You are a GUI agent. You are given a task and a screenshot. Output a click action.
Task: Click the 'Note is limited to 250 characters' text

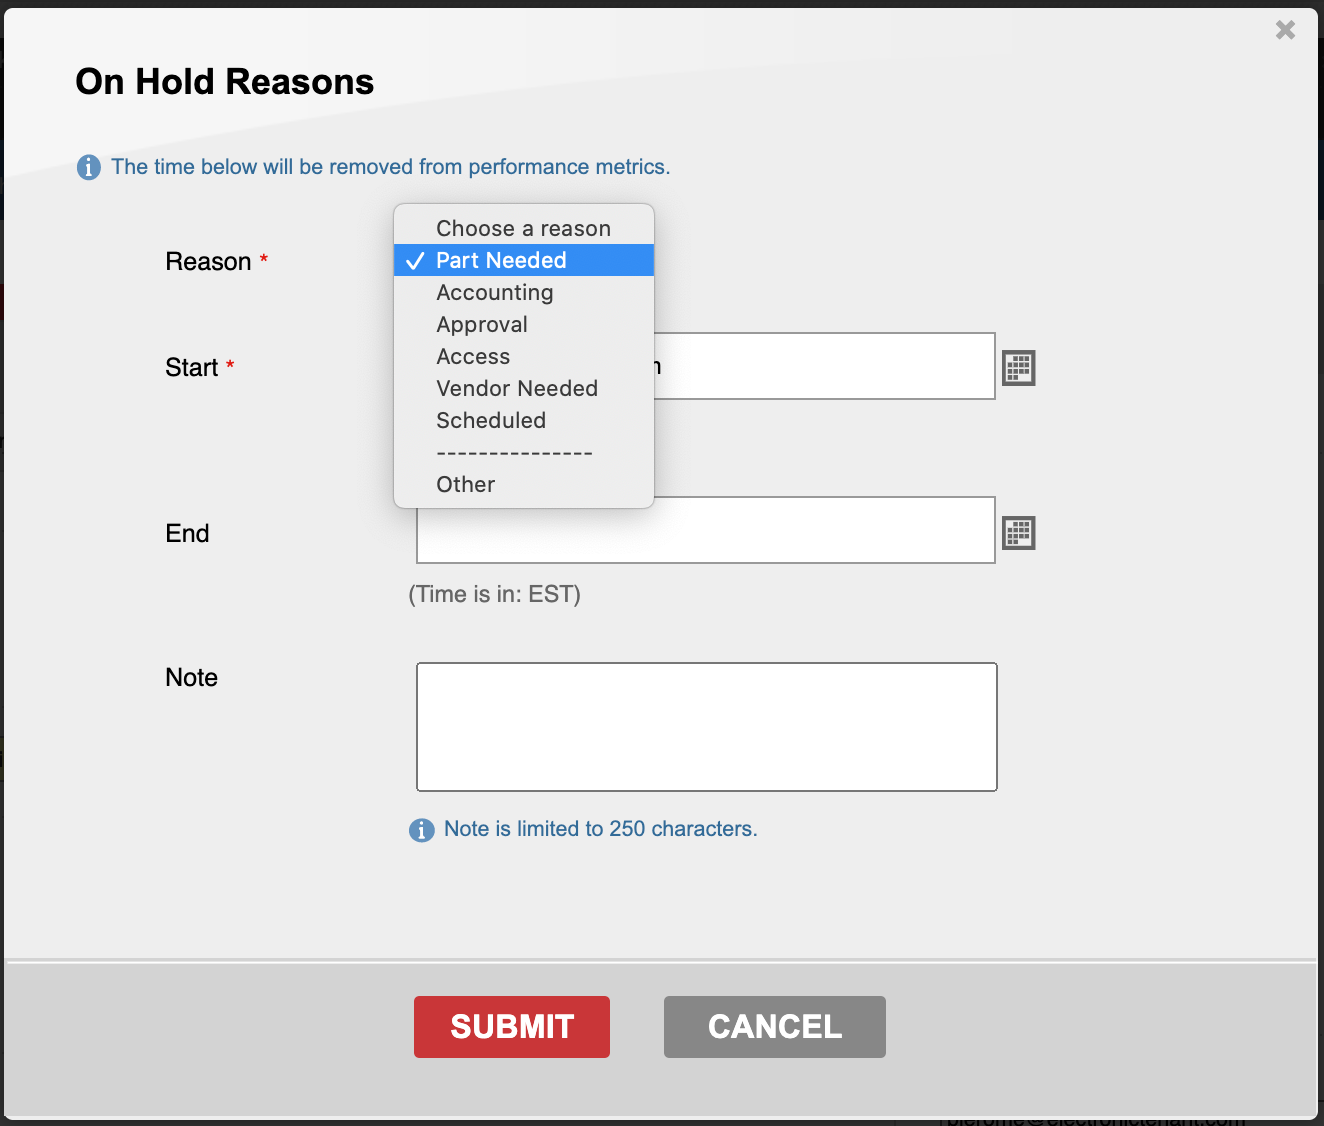(600, 829)
